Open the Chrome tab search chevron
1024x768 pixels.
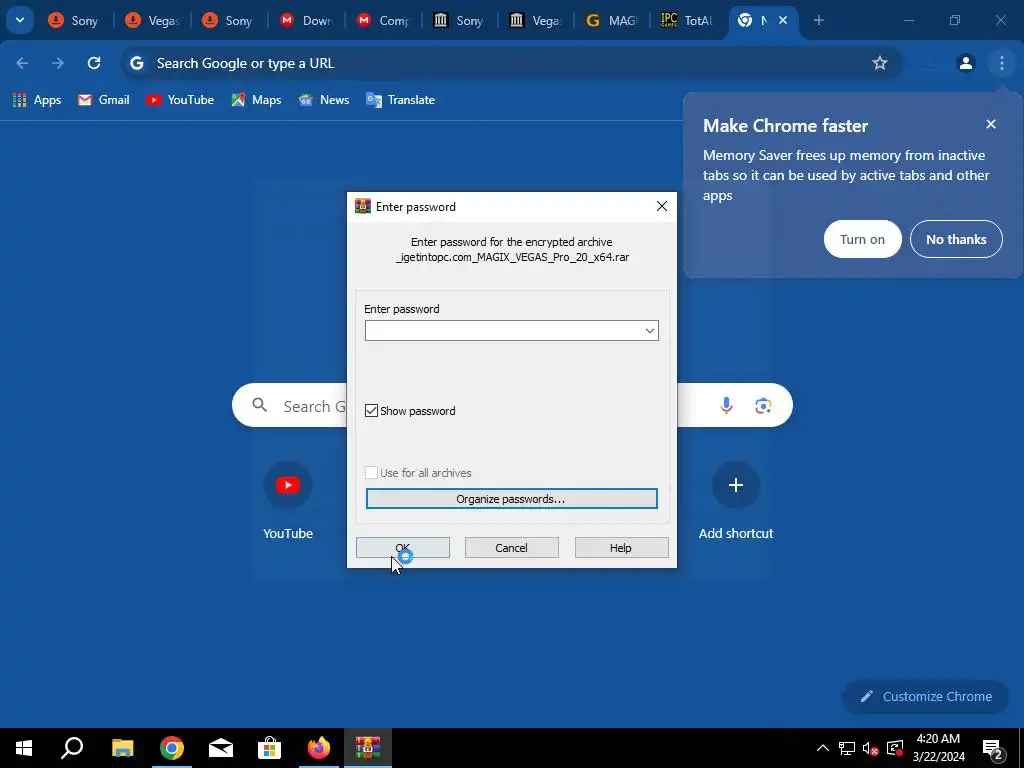[20, 20]
